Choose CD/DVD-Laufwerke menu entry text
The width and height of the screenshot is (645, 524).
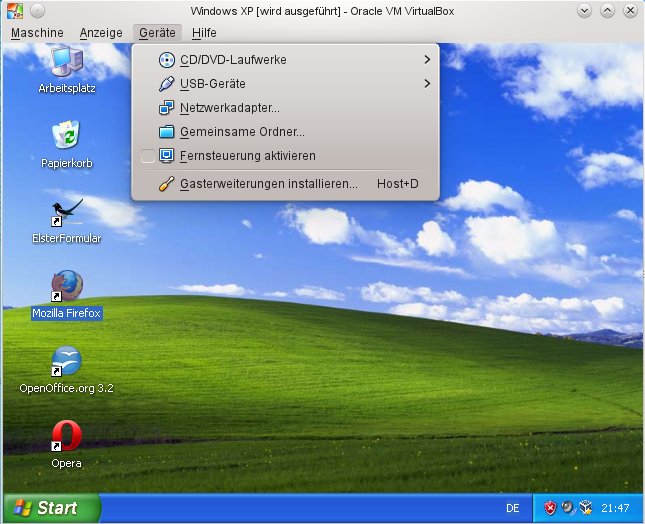pos(233,60)
